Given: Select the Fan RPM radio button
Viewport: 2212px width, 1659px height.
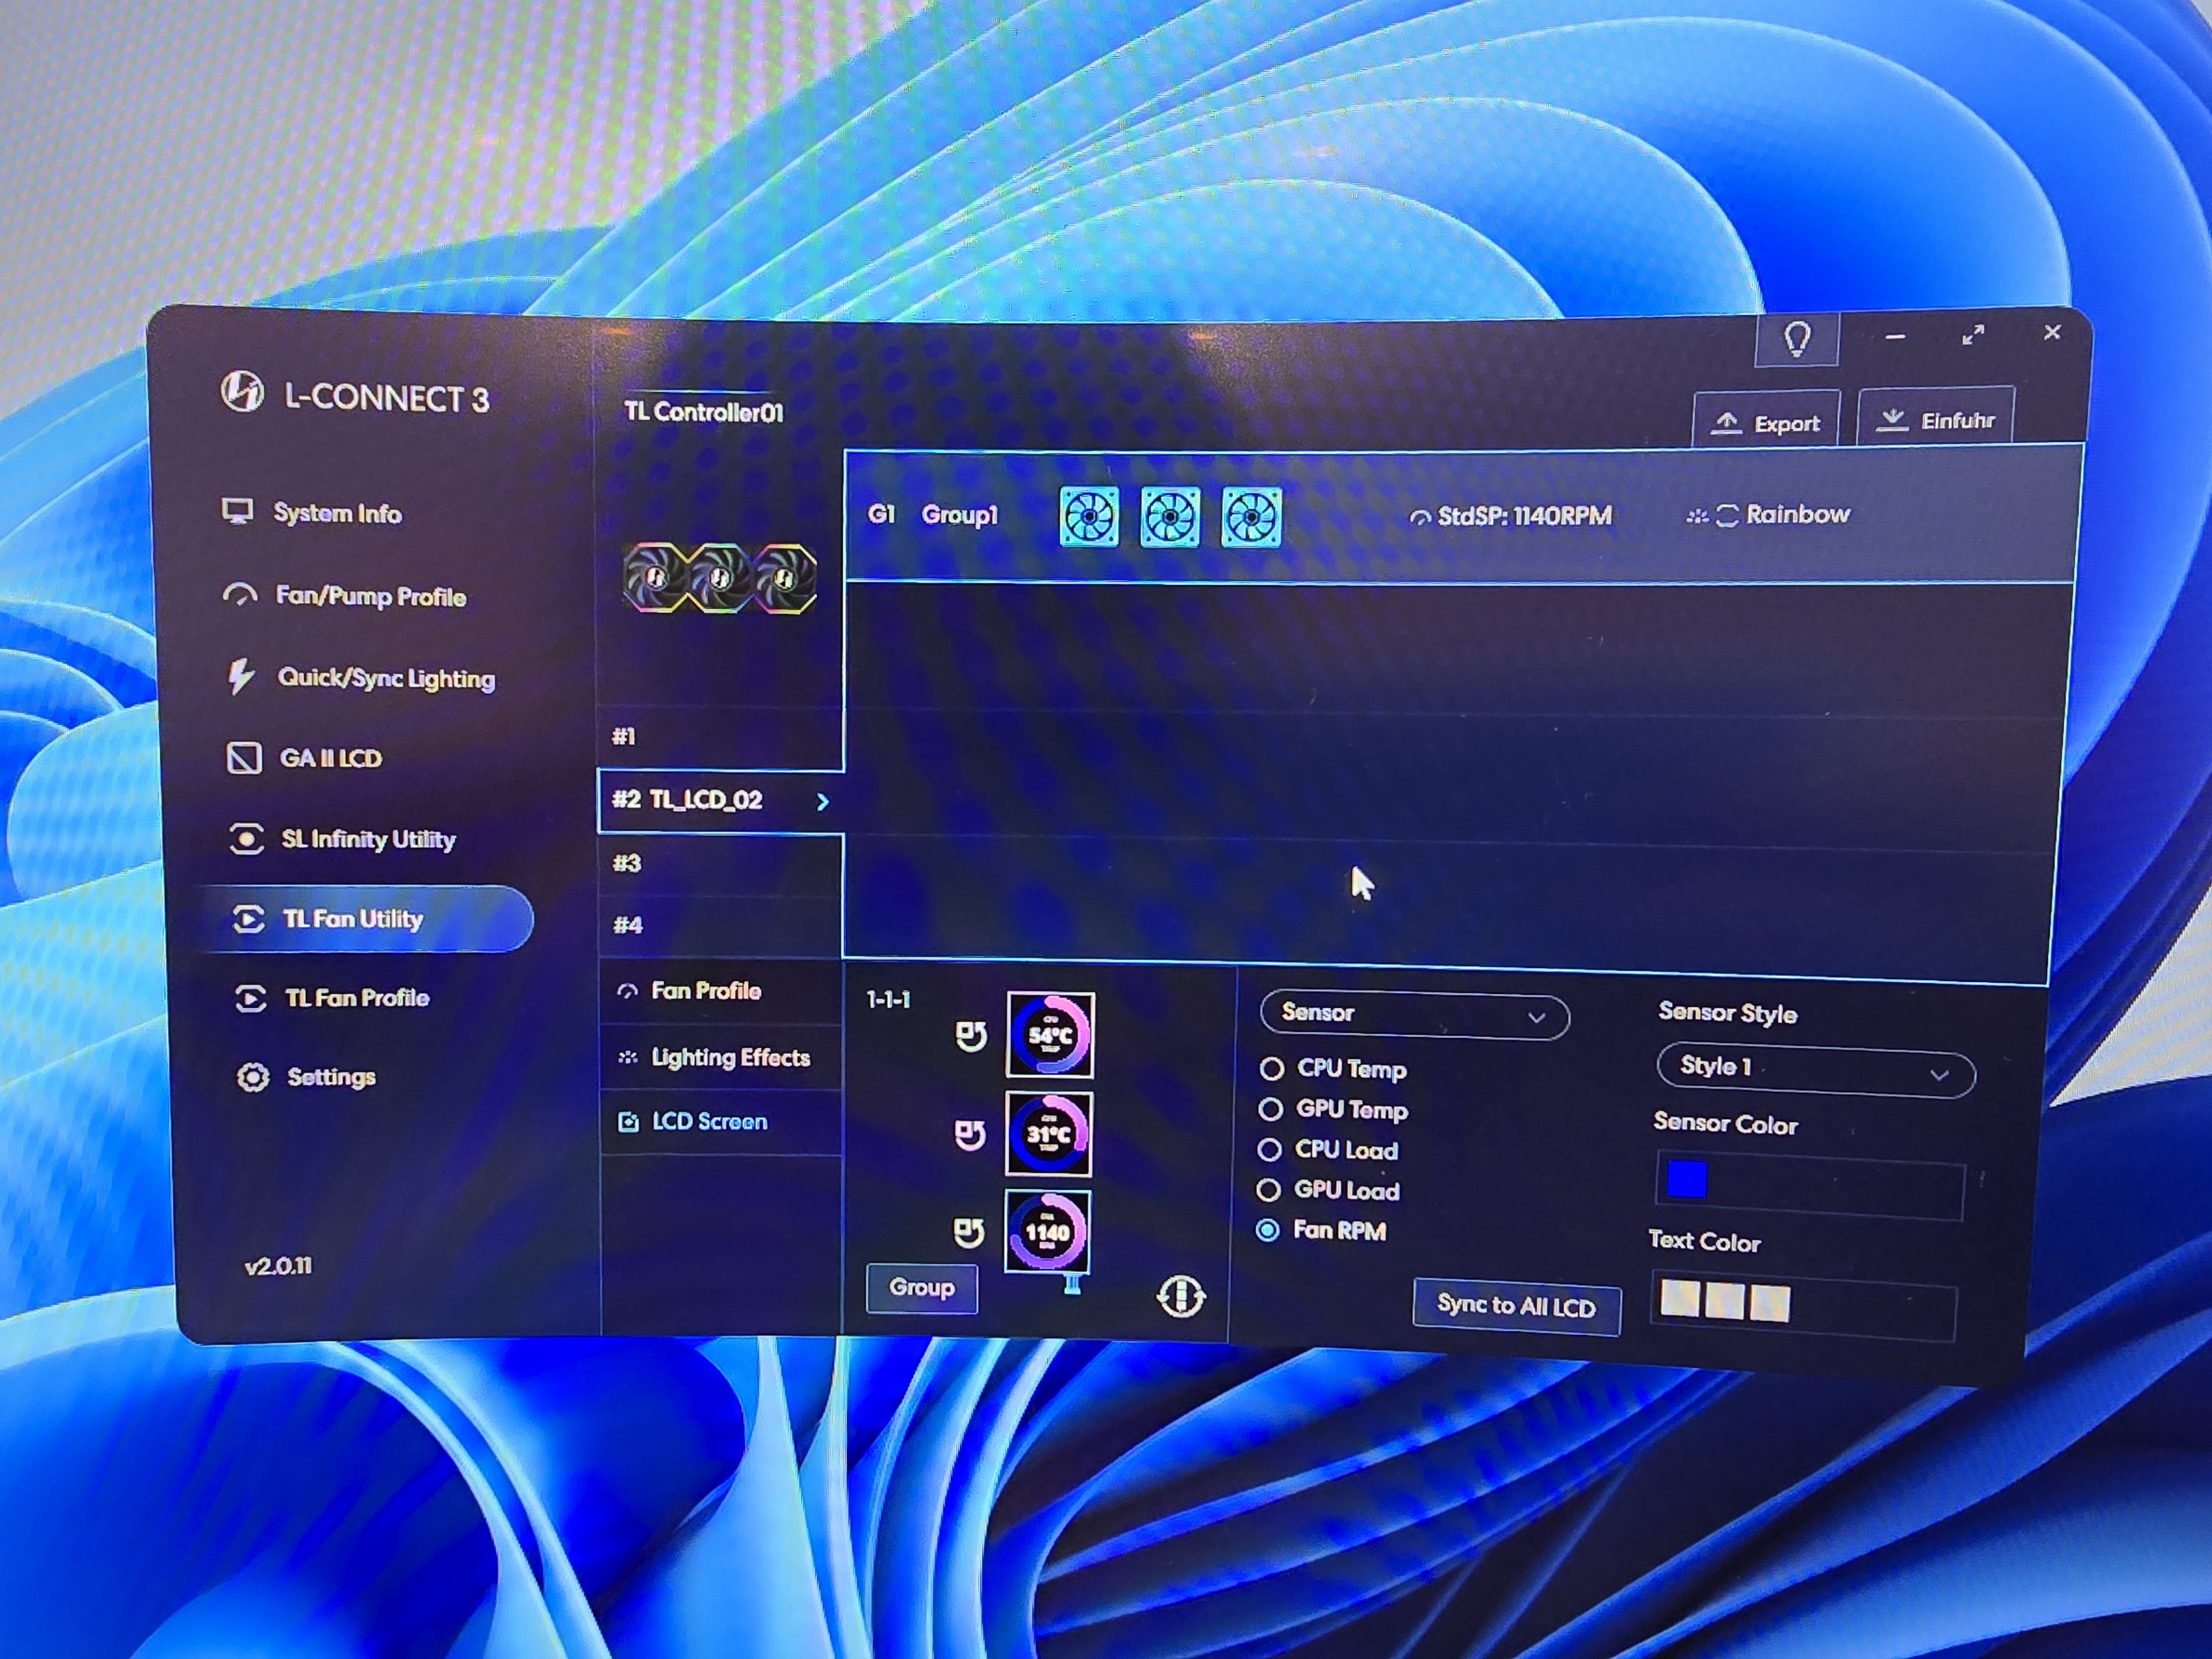Looking at the screenshot, I should click(x=1267, y=1230).
